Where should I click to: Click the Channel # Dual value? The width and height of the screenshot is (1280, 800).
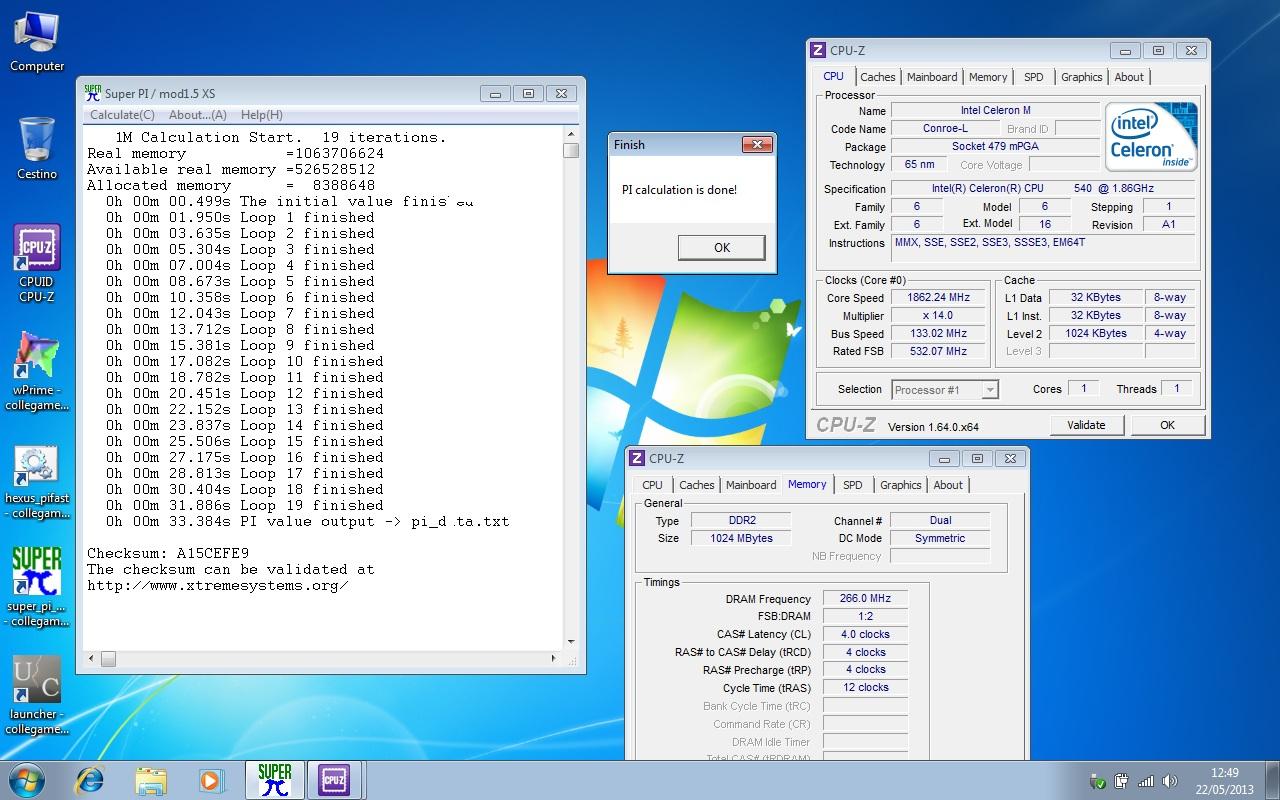click(x=940, y=520)
